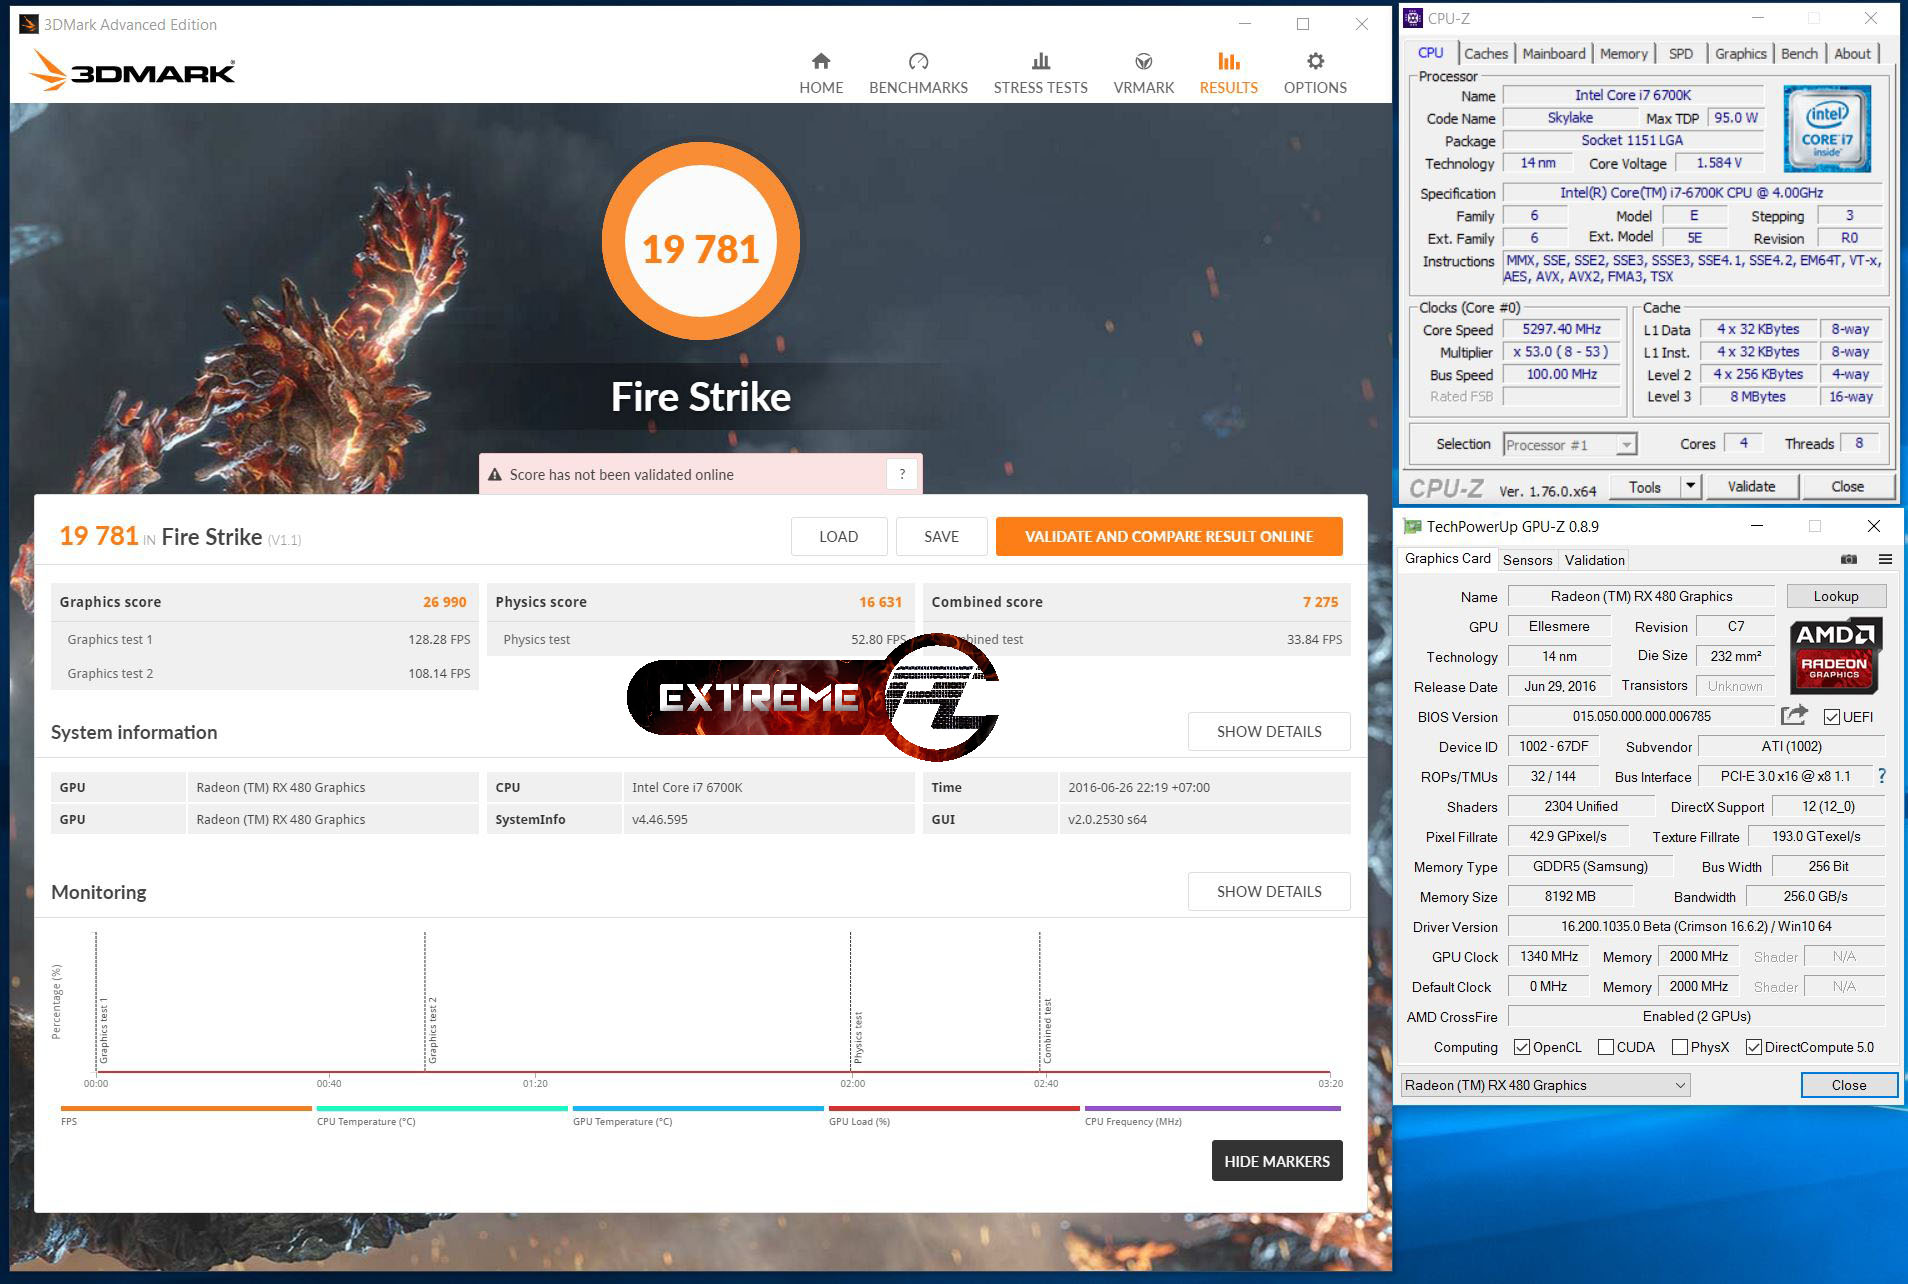Go to Stress Tests icon
The height and width of the screenshot is (1284, 1908).
pos(1040,62)
